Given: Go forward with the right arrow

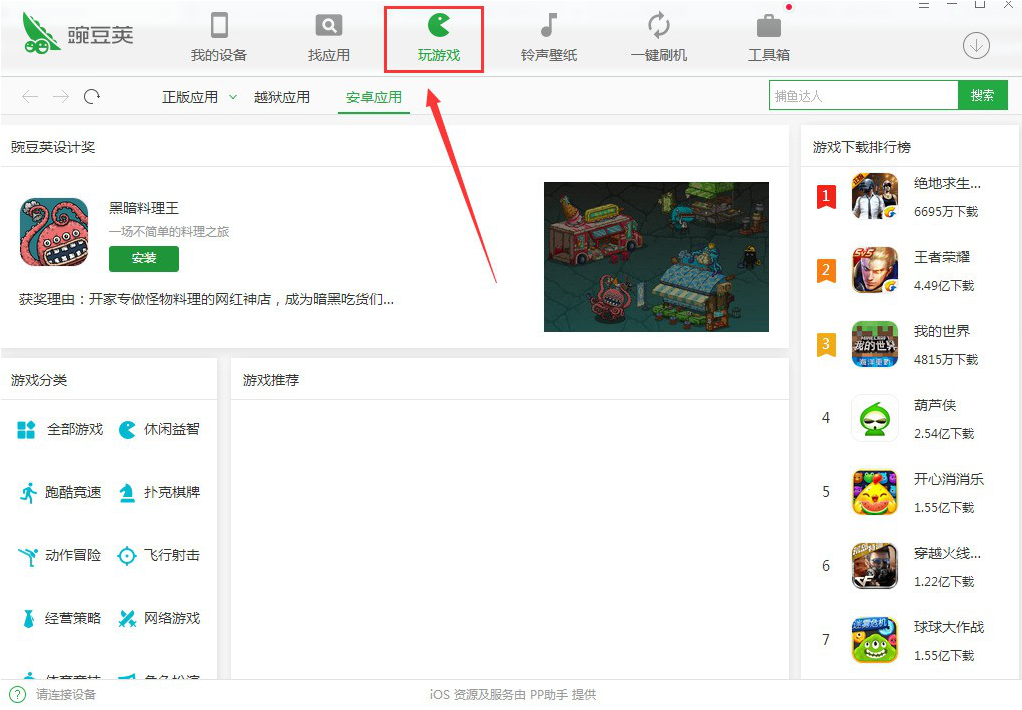Looking at the screenshot, I should (x=61, y=96).
